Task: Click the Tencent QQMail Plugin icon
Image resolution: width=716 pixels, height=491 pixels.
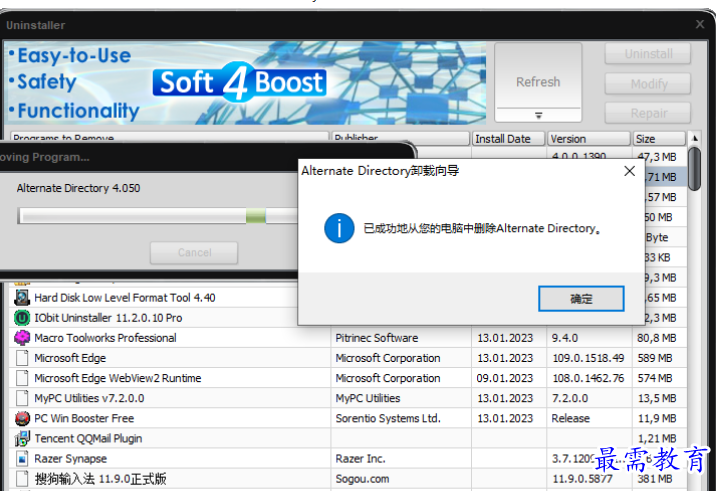Action: (22, 438)
